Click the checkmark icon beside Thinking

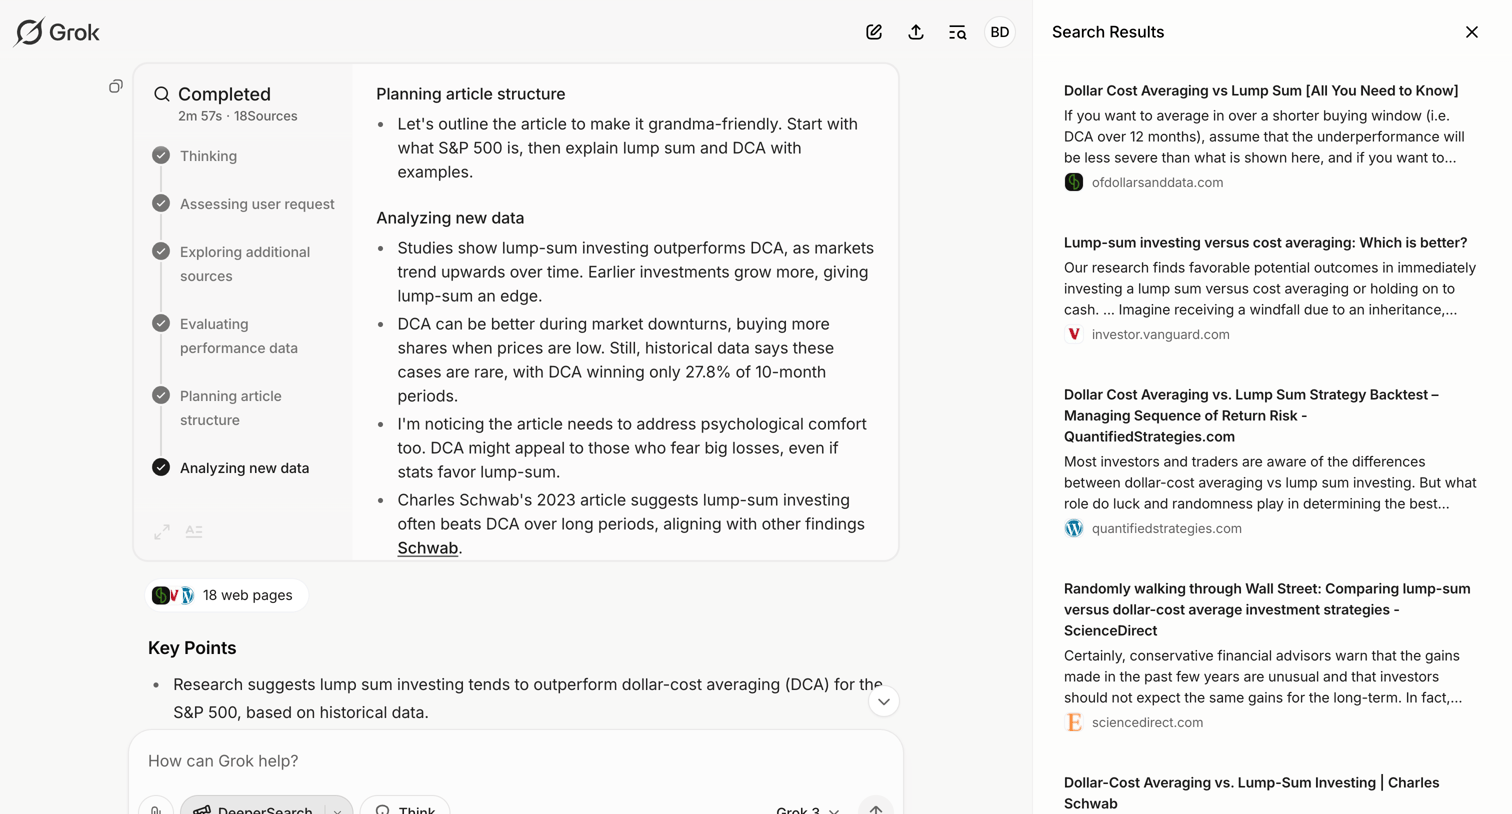coord(161,155)
